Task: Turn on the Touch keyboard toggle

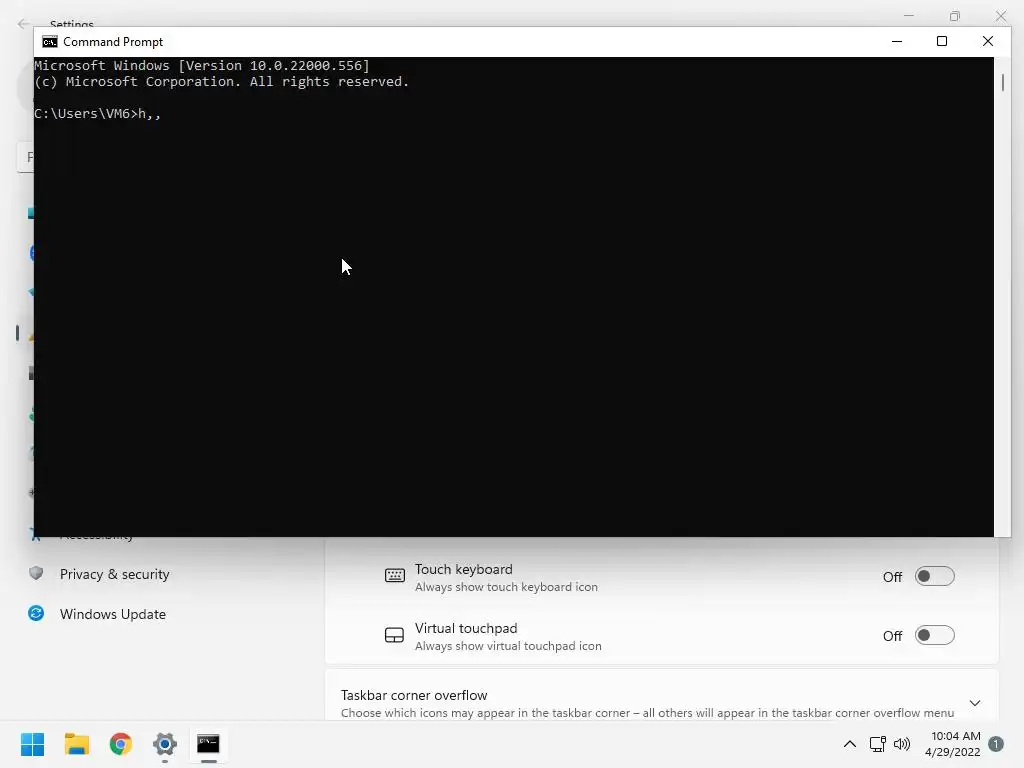Action: (x=935, y=577)
